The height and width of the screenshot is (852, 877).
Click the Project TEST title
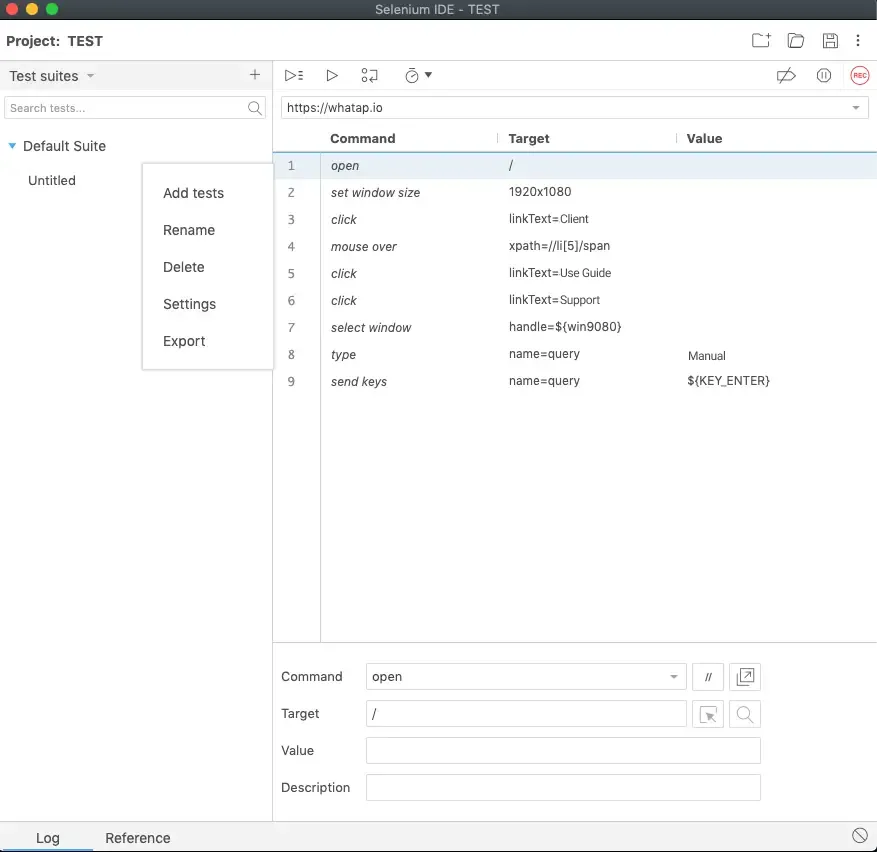click(54, 41)
